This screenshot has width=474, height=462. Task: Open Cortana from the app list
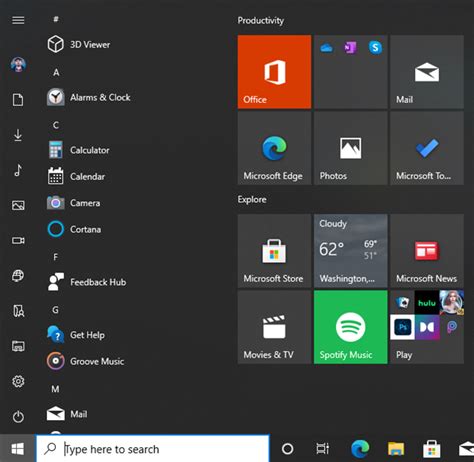[x=74, y=229]
